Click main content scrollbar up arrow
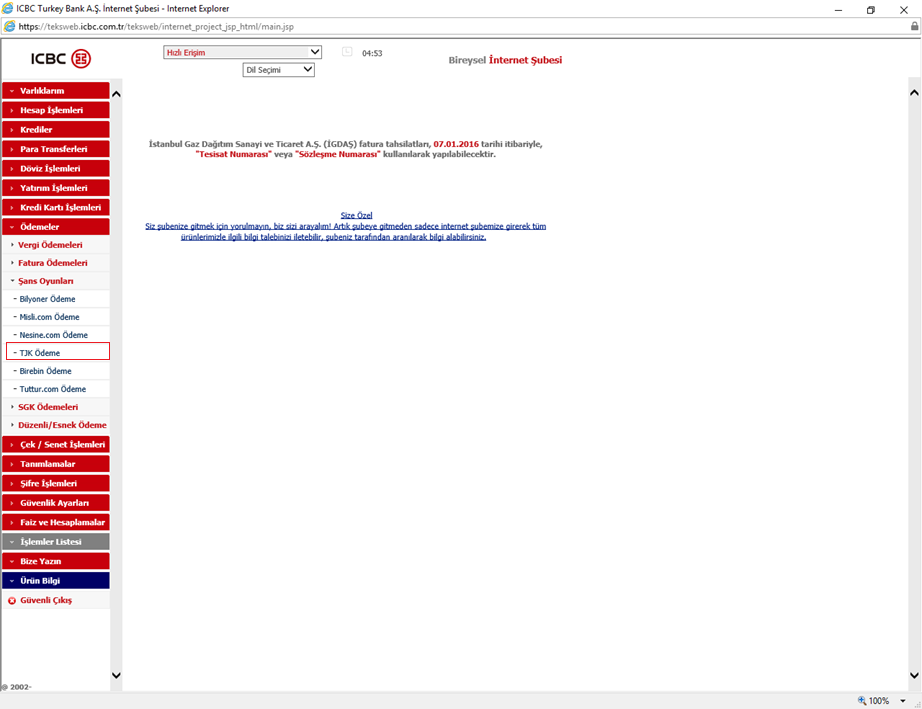This screenshot has height=709, width=922. (x=914, y=93)
